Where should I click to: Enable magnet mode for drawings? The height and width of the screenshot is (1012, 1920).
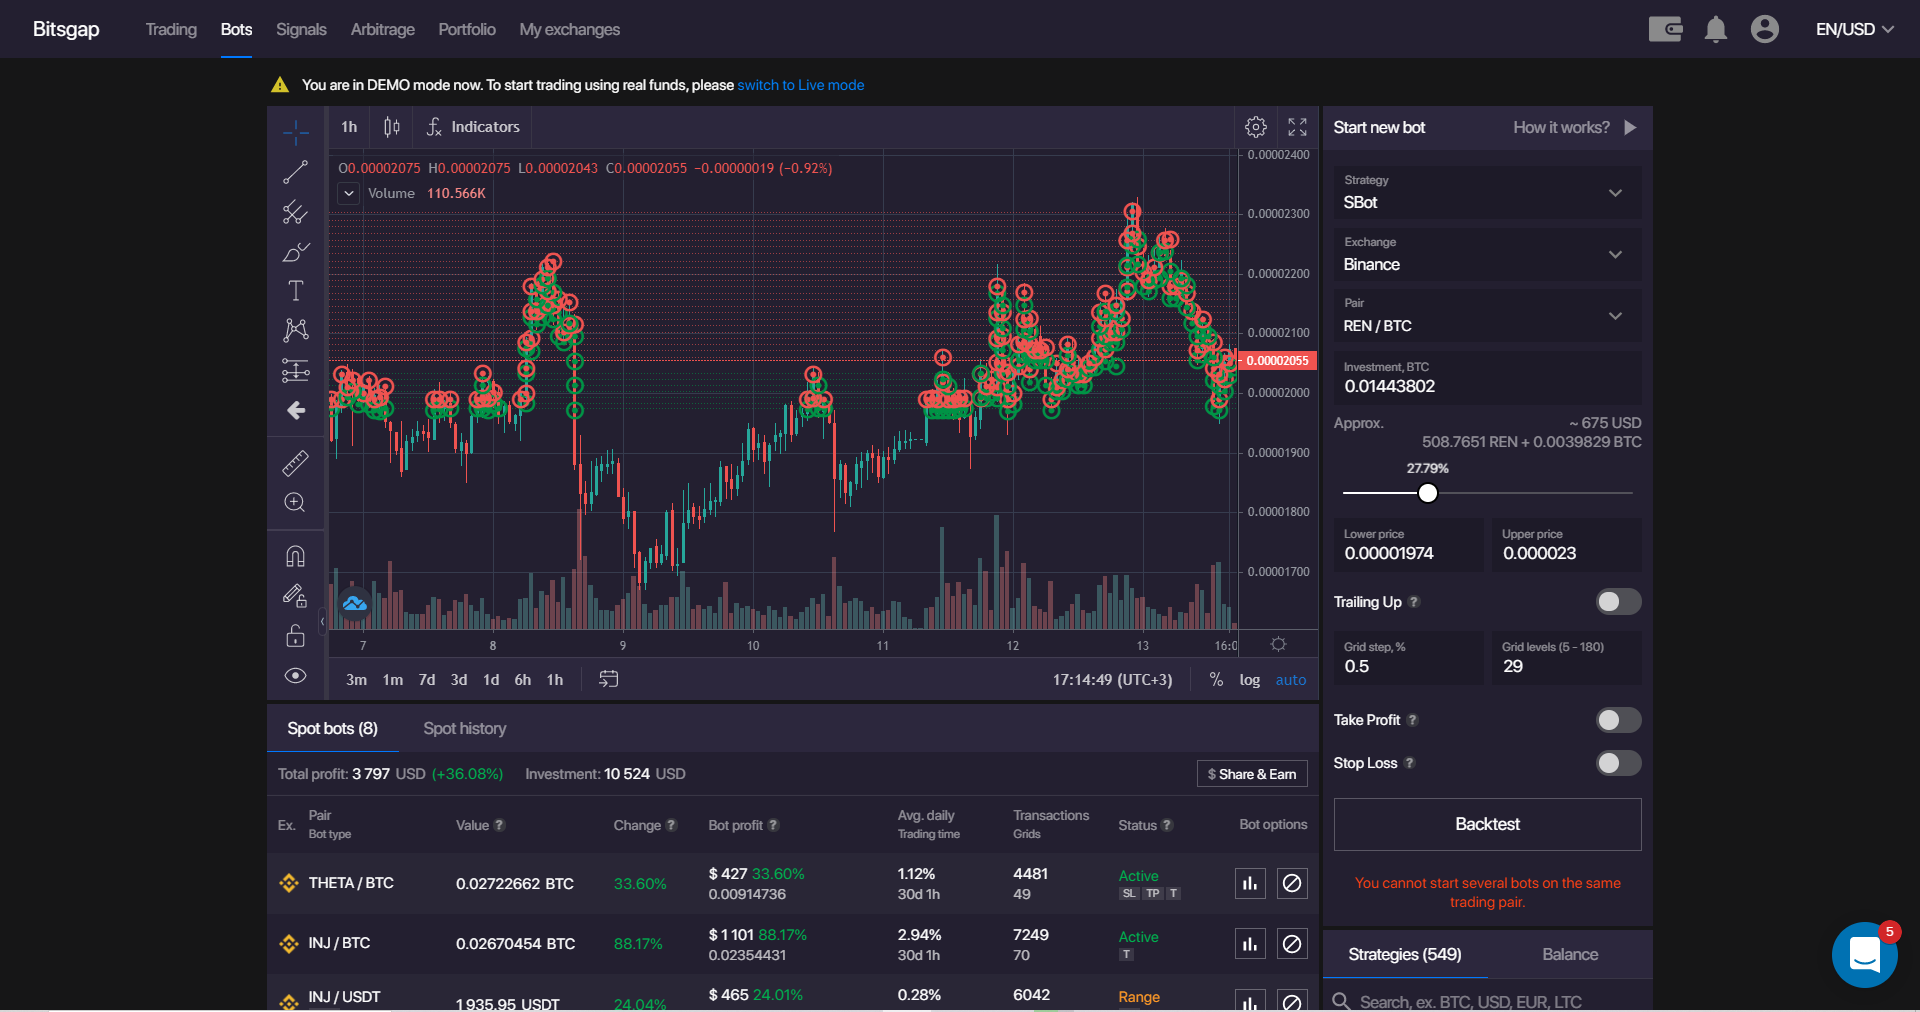click(295, 556)
